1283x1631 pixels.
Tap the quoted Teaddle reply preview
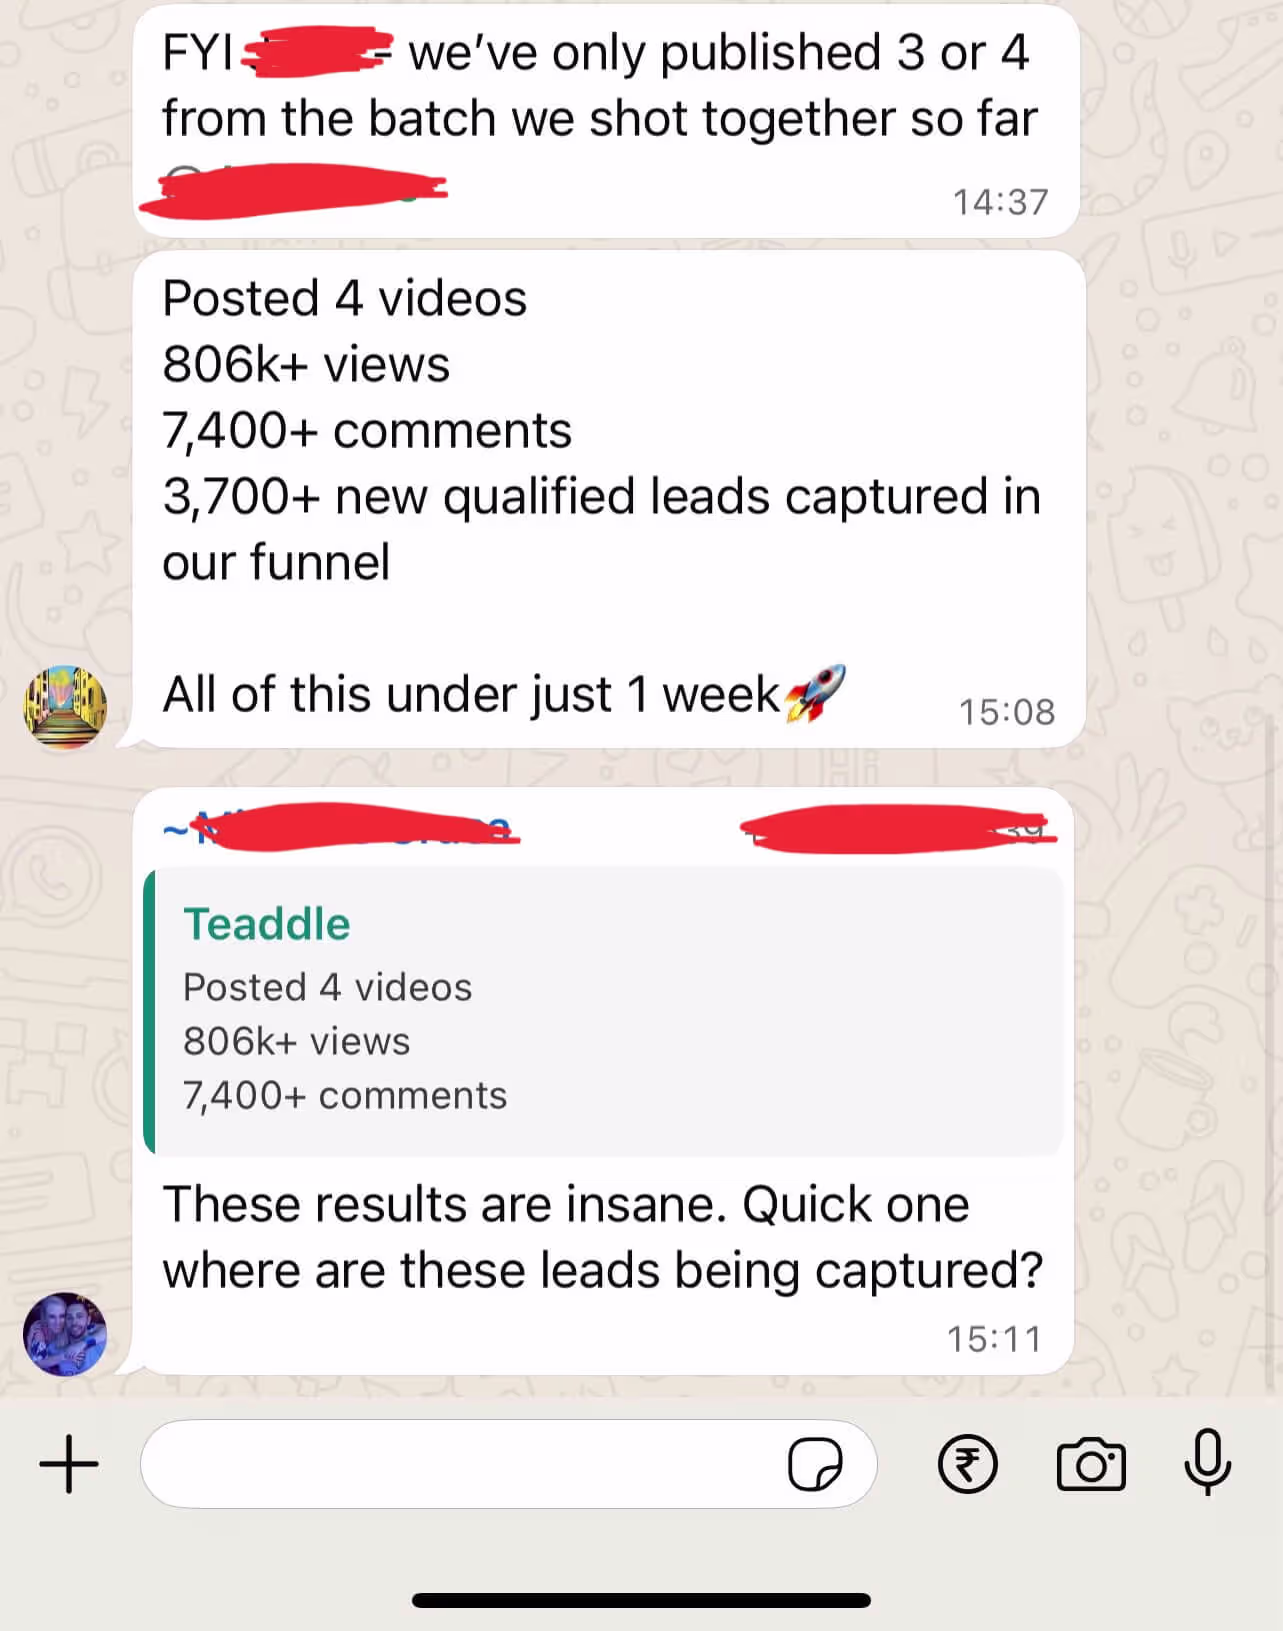(603, 1011)
